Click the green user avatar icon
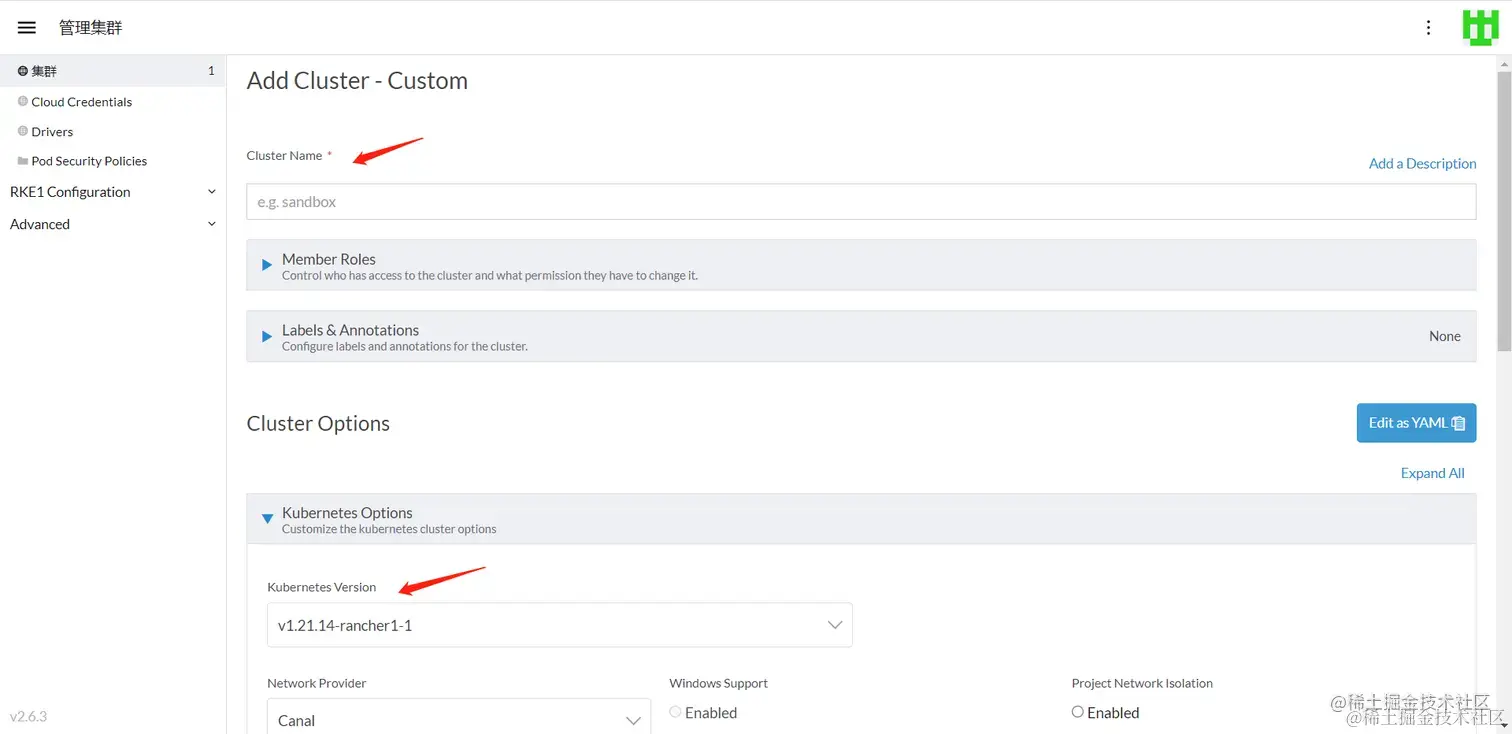1512x734 pixels. pyautogui.click(x=1480, y=28)
